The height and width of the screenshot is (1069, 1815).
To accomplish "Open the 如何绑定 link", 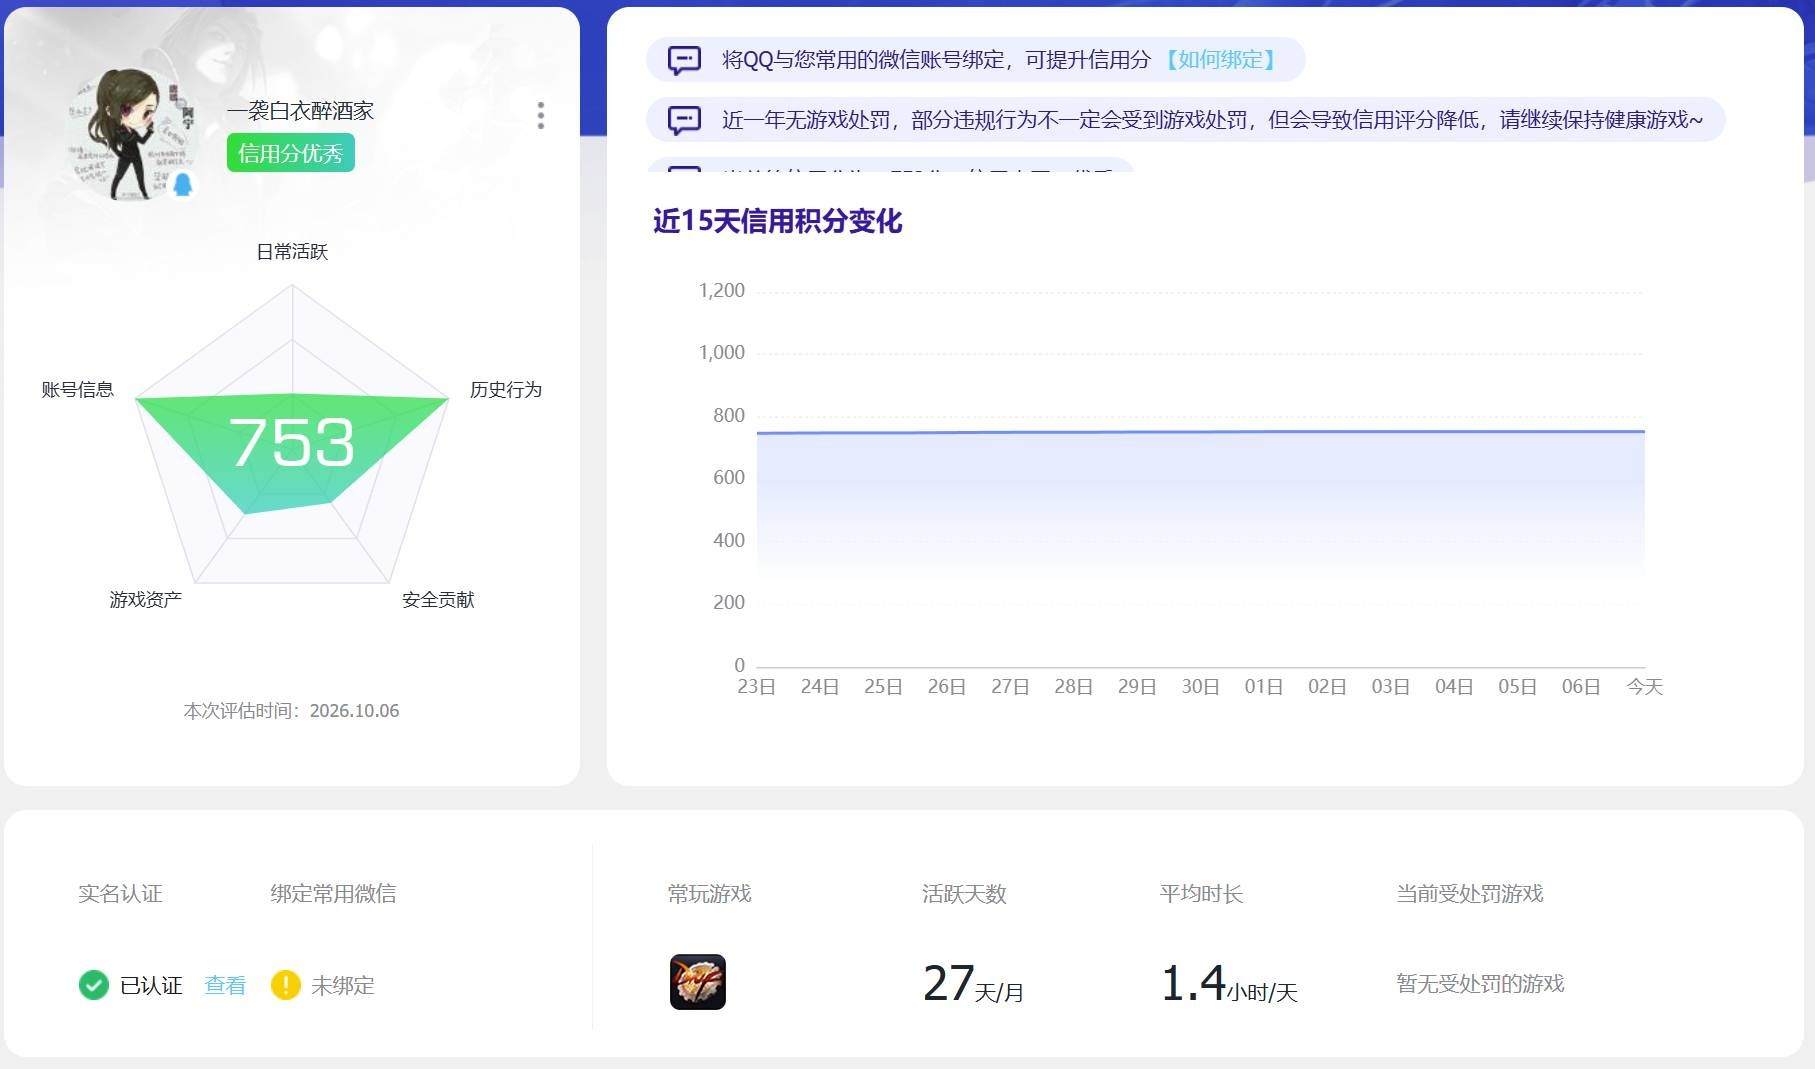I will tap(1221, 60).
